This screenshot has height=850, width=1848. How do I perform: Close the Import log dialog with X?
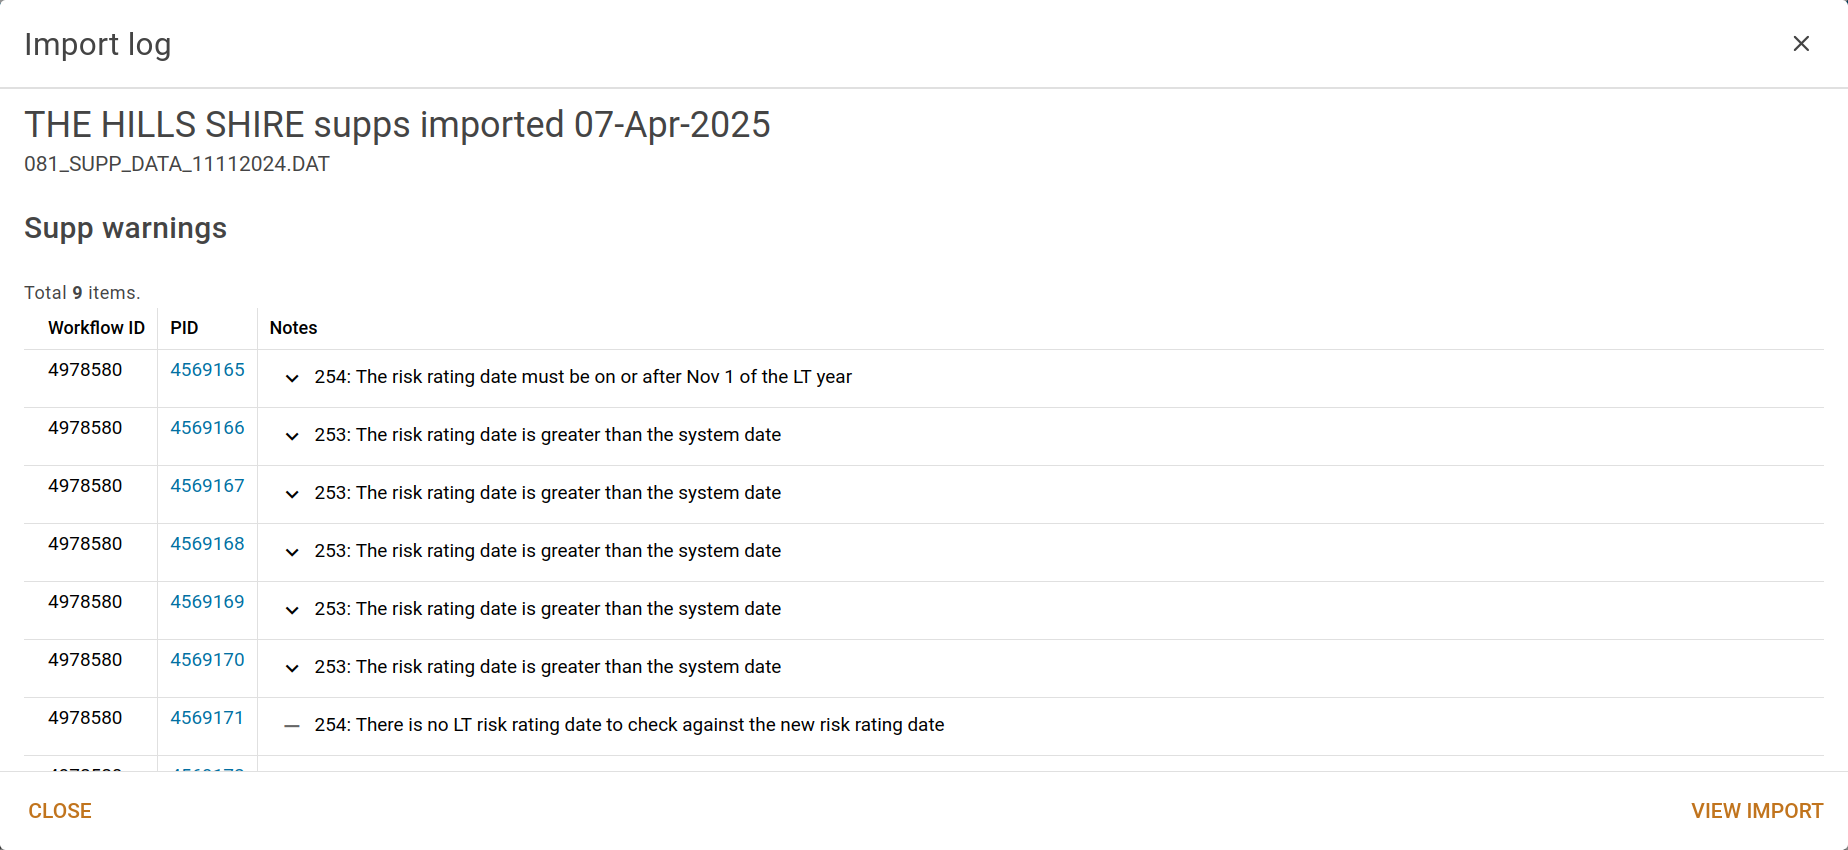click(1801, 44)
